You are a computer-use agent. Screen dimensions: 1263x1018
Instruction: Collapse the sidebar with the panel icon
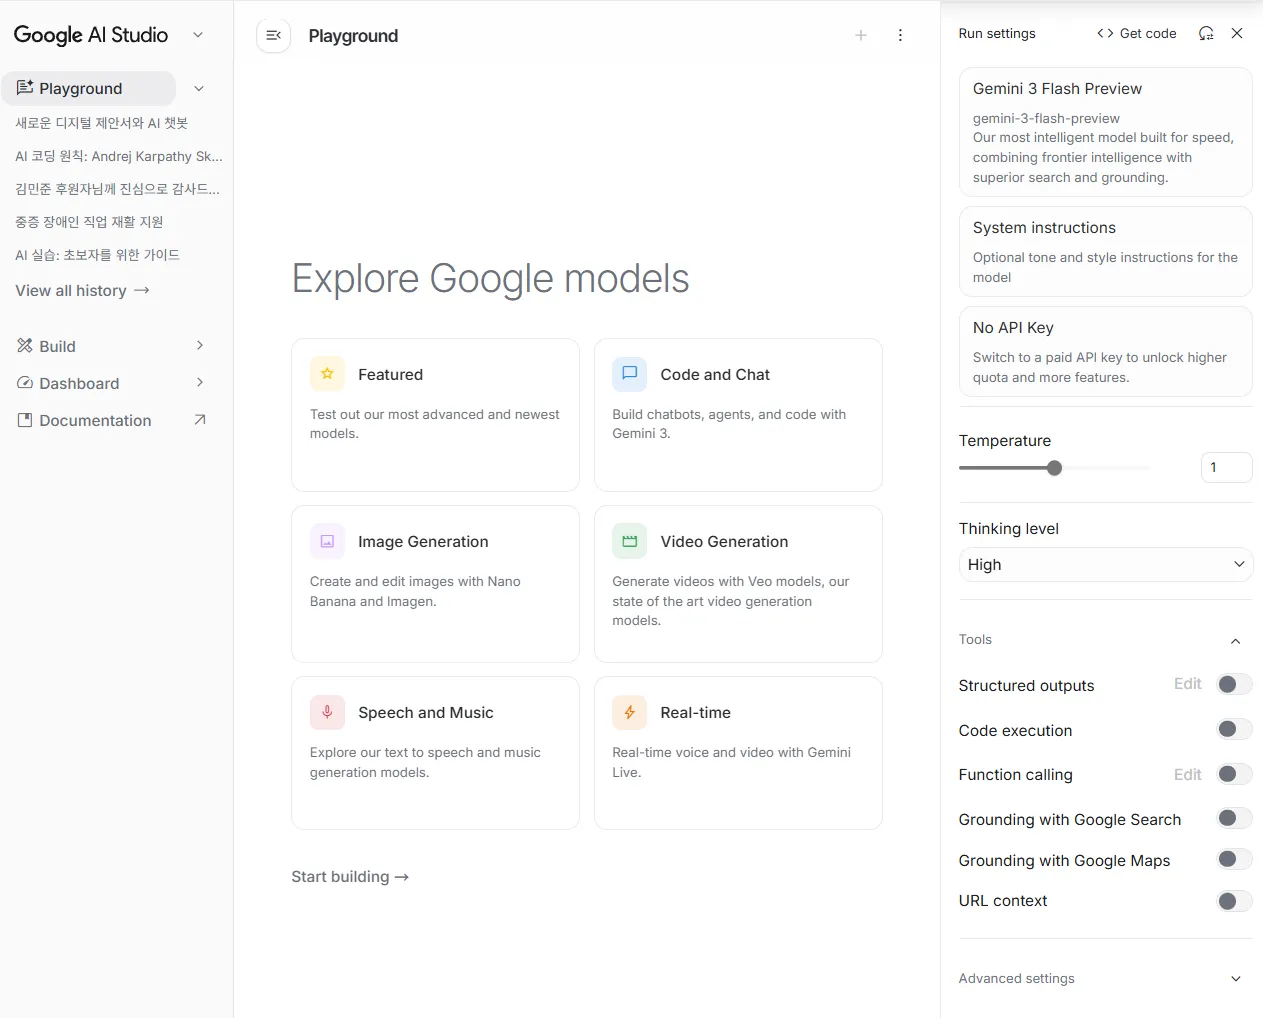coord(273,36)
